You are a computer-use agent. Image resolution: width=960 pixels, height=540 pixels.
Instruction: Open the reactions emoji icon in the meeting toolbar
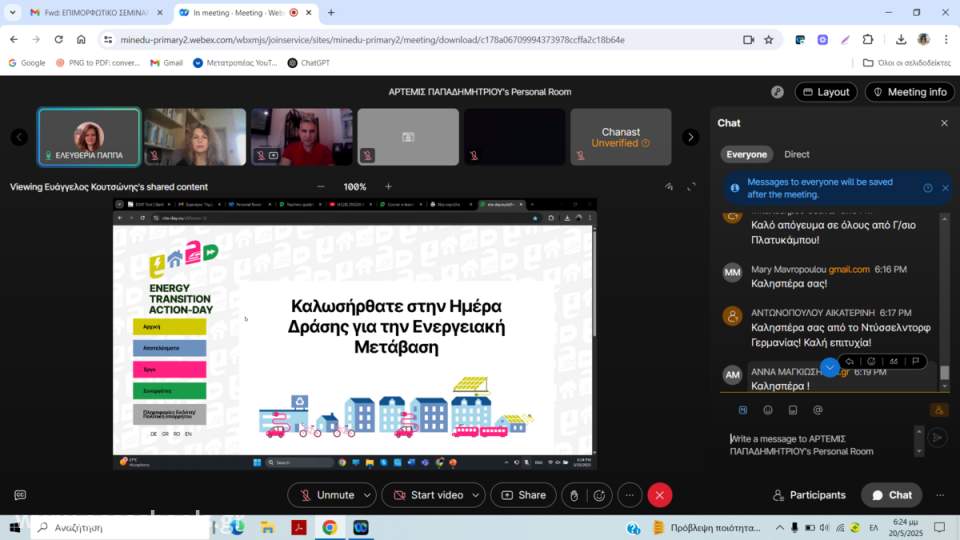tap(599, 495)
